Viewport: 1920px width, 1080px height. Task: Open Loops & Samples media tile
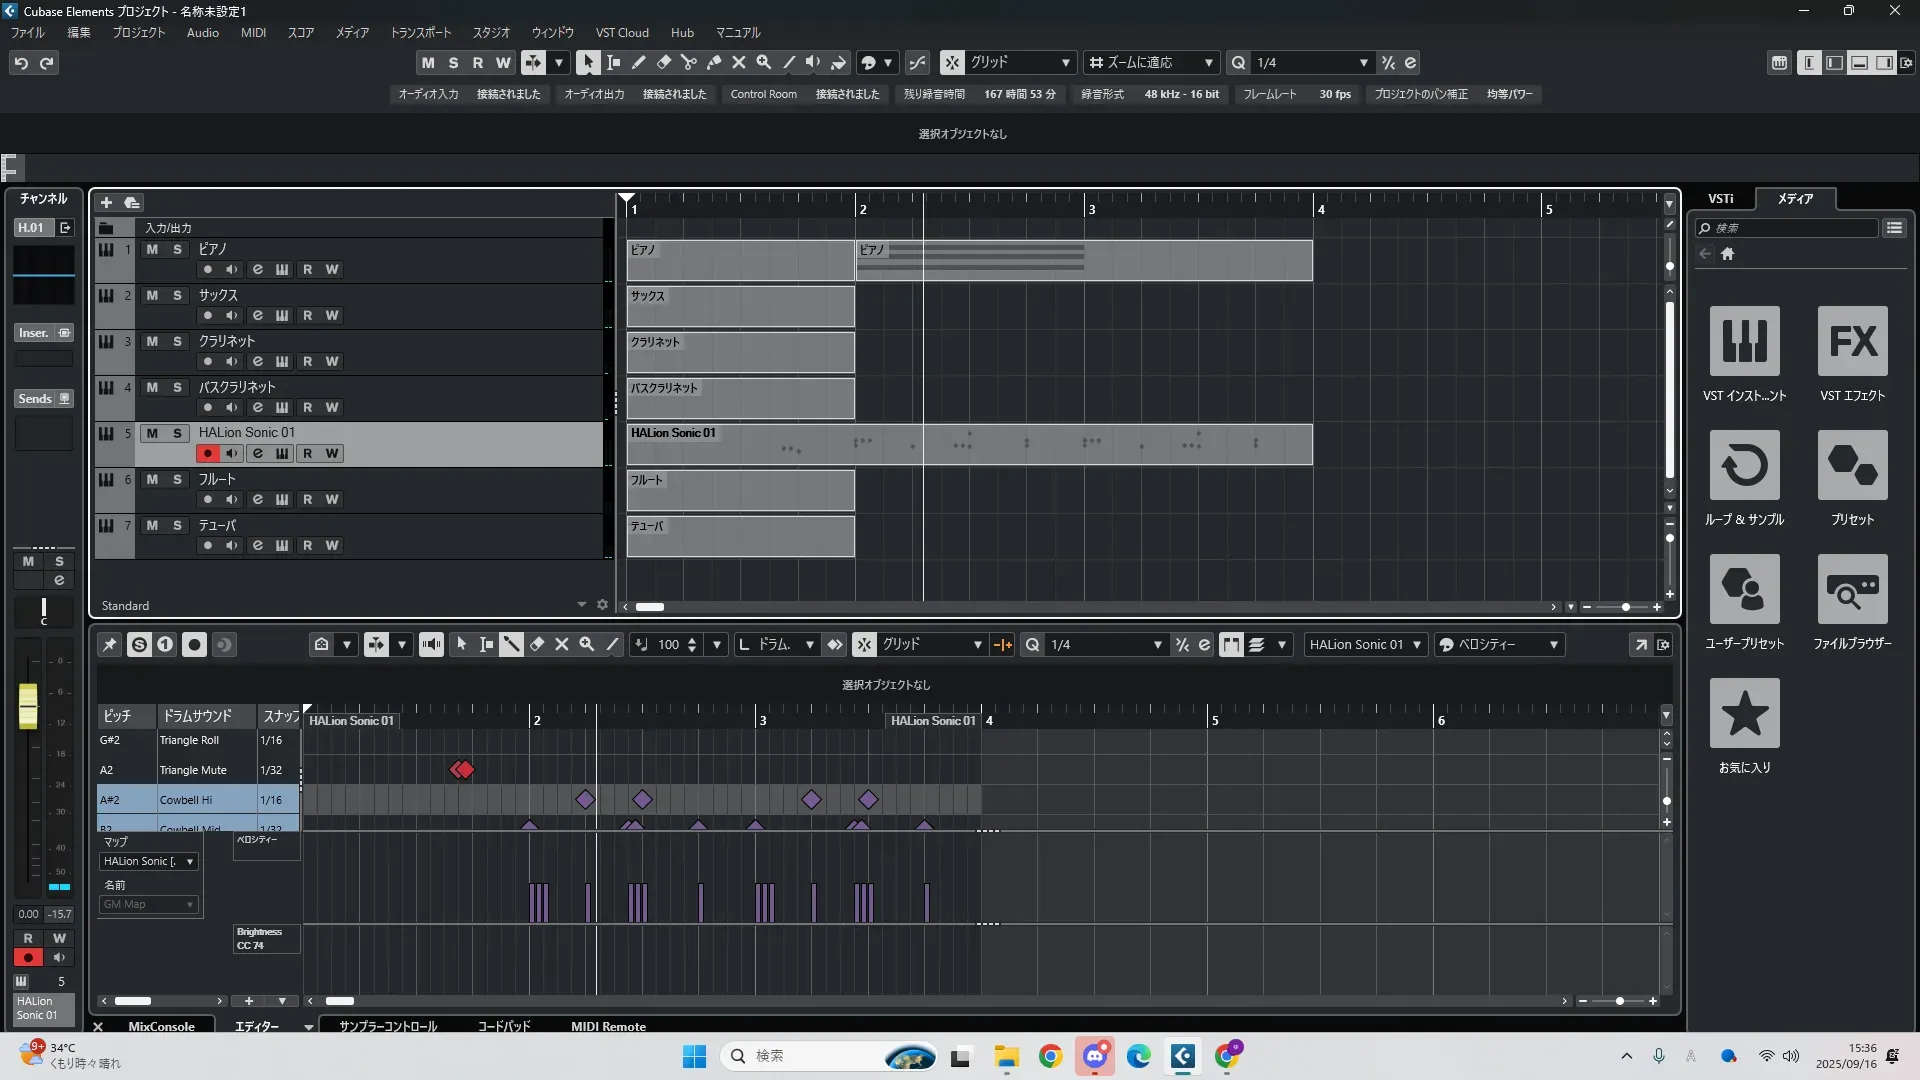1744,465
